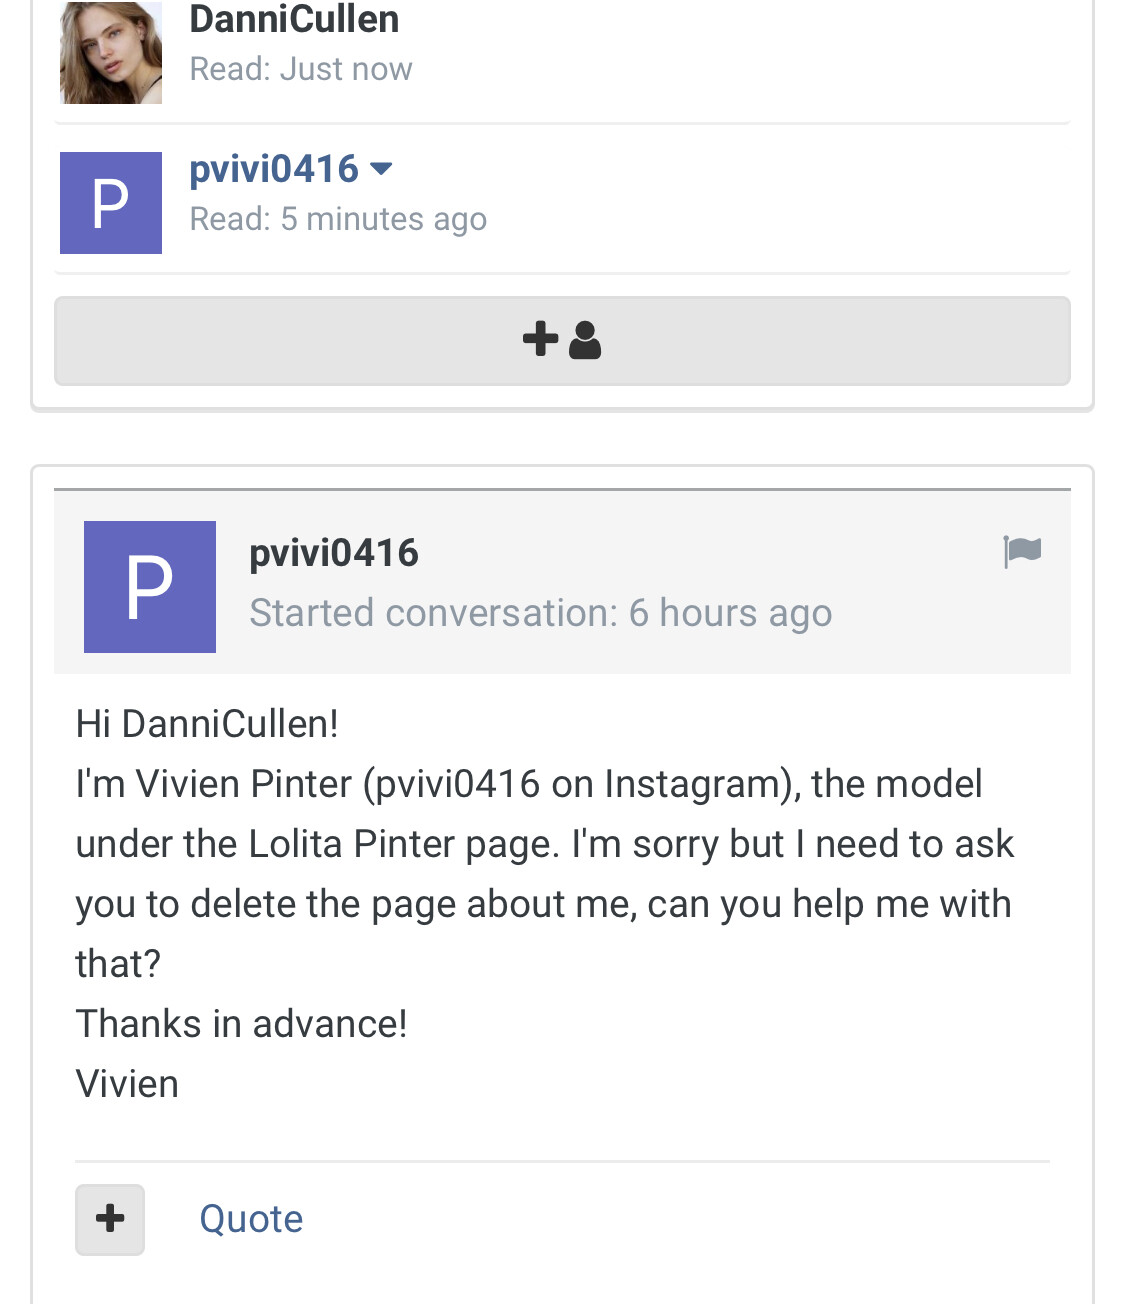Click the multi-quote plus button beside Quote
1125x1304 pixels.
pyautogui.click(x=110, y=1219)
